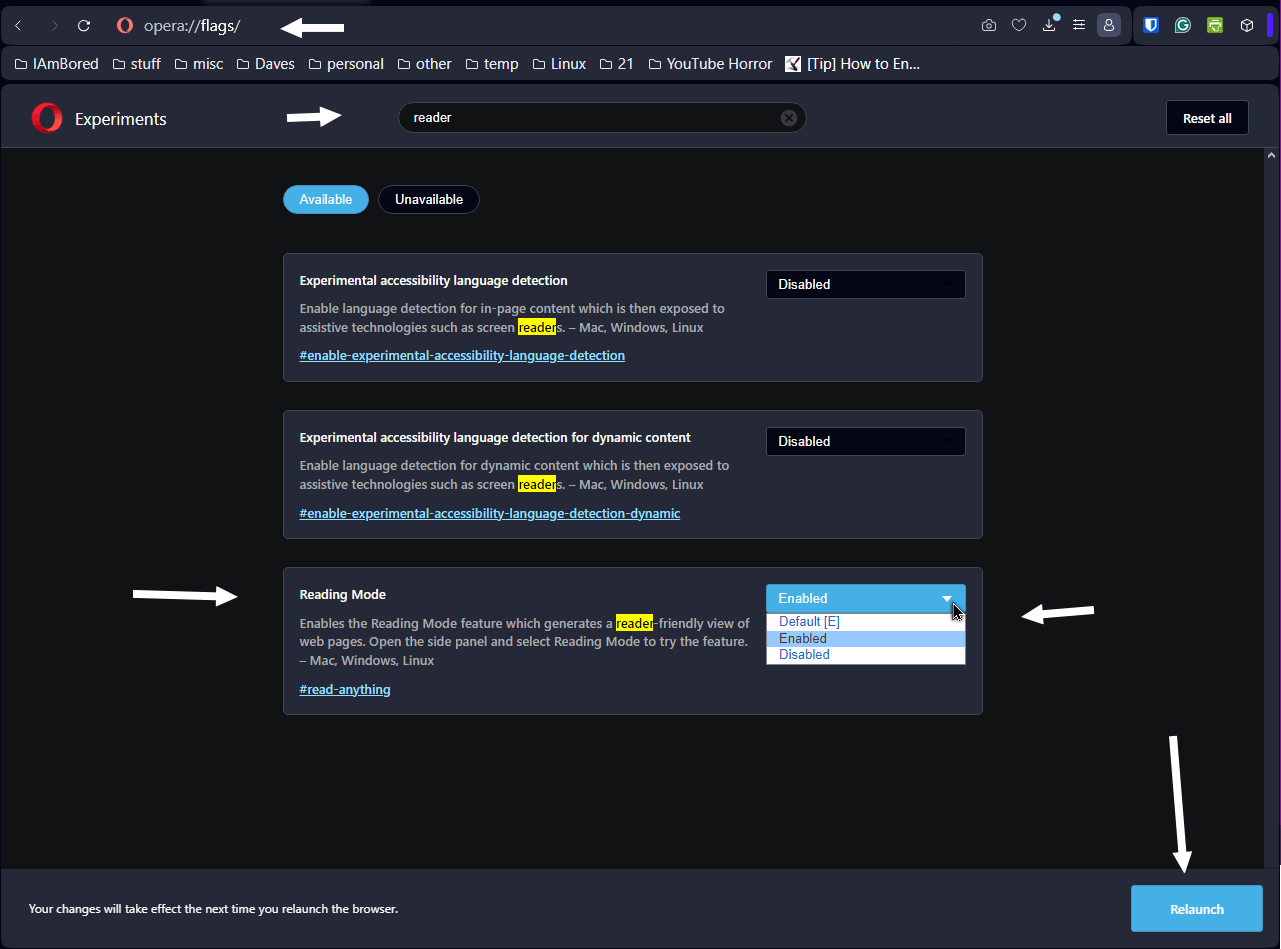Open dropdown for dynamic content language detection

(x=866, y=441)
